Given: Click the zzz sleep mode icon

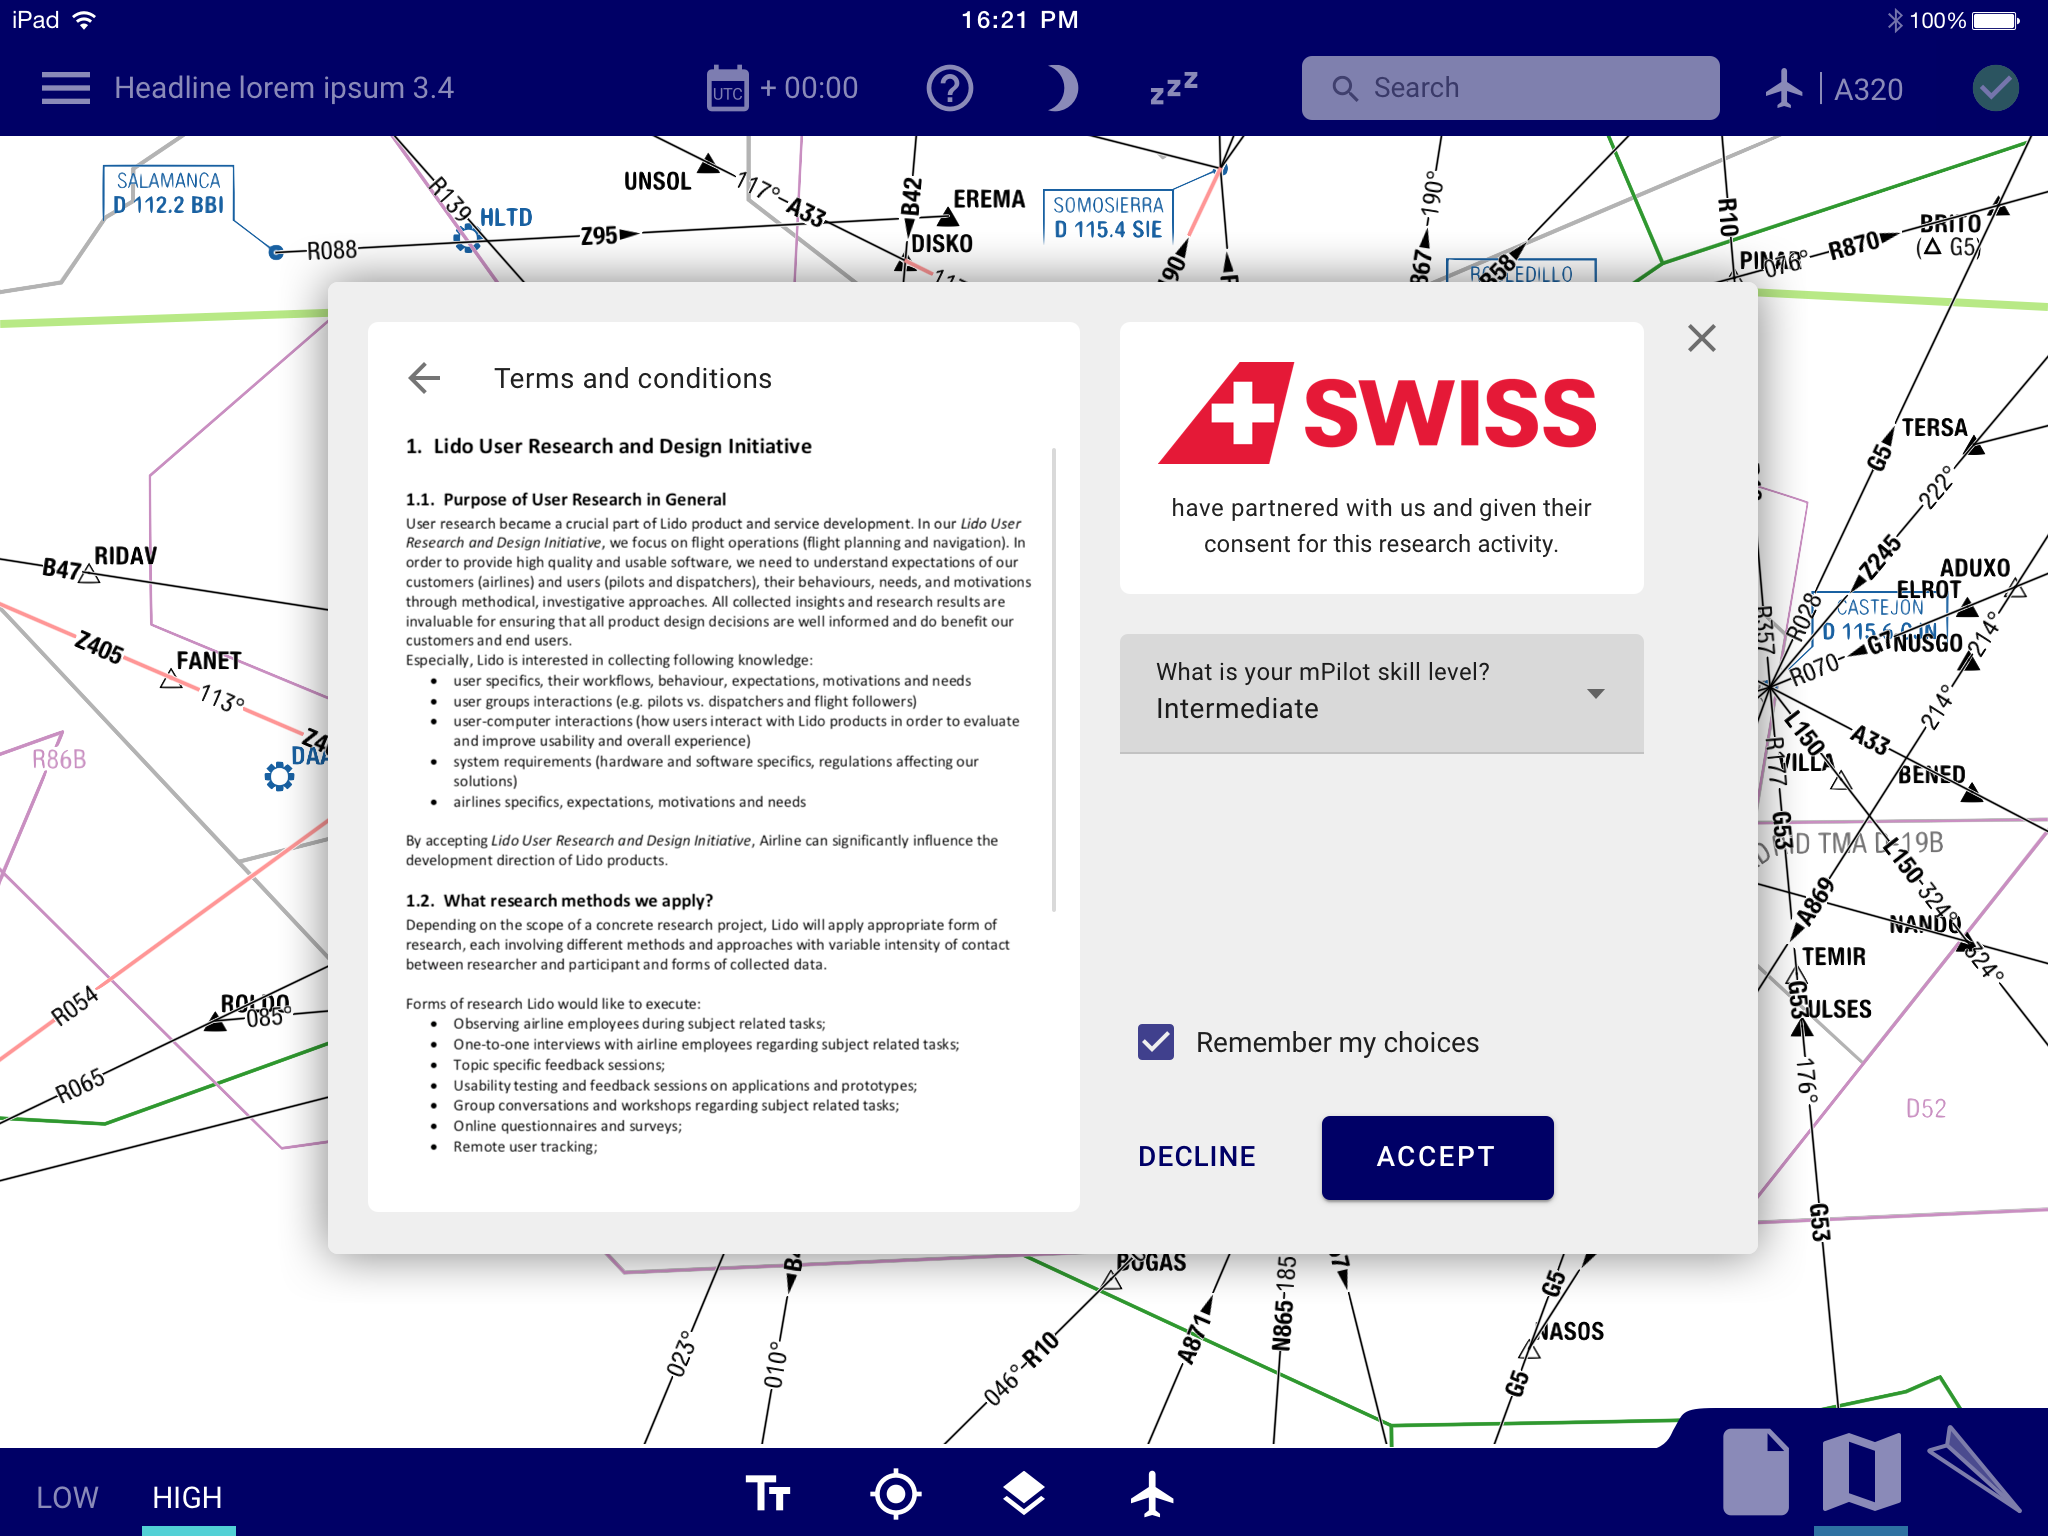Looking at the screenshot, I should pos(1173,89).
